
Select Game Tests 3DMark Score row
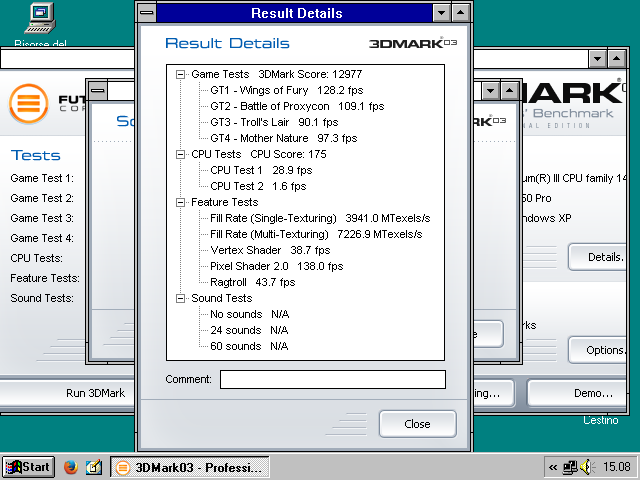[x=276, y=74]
